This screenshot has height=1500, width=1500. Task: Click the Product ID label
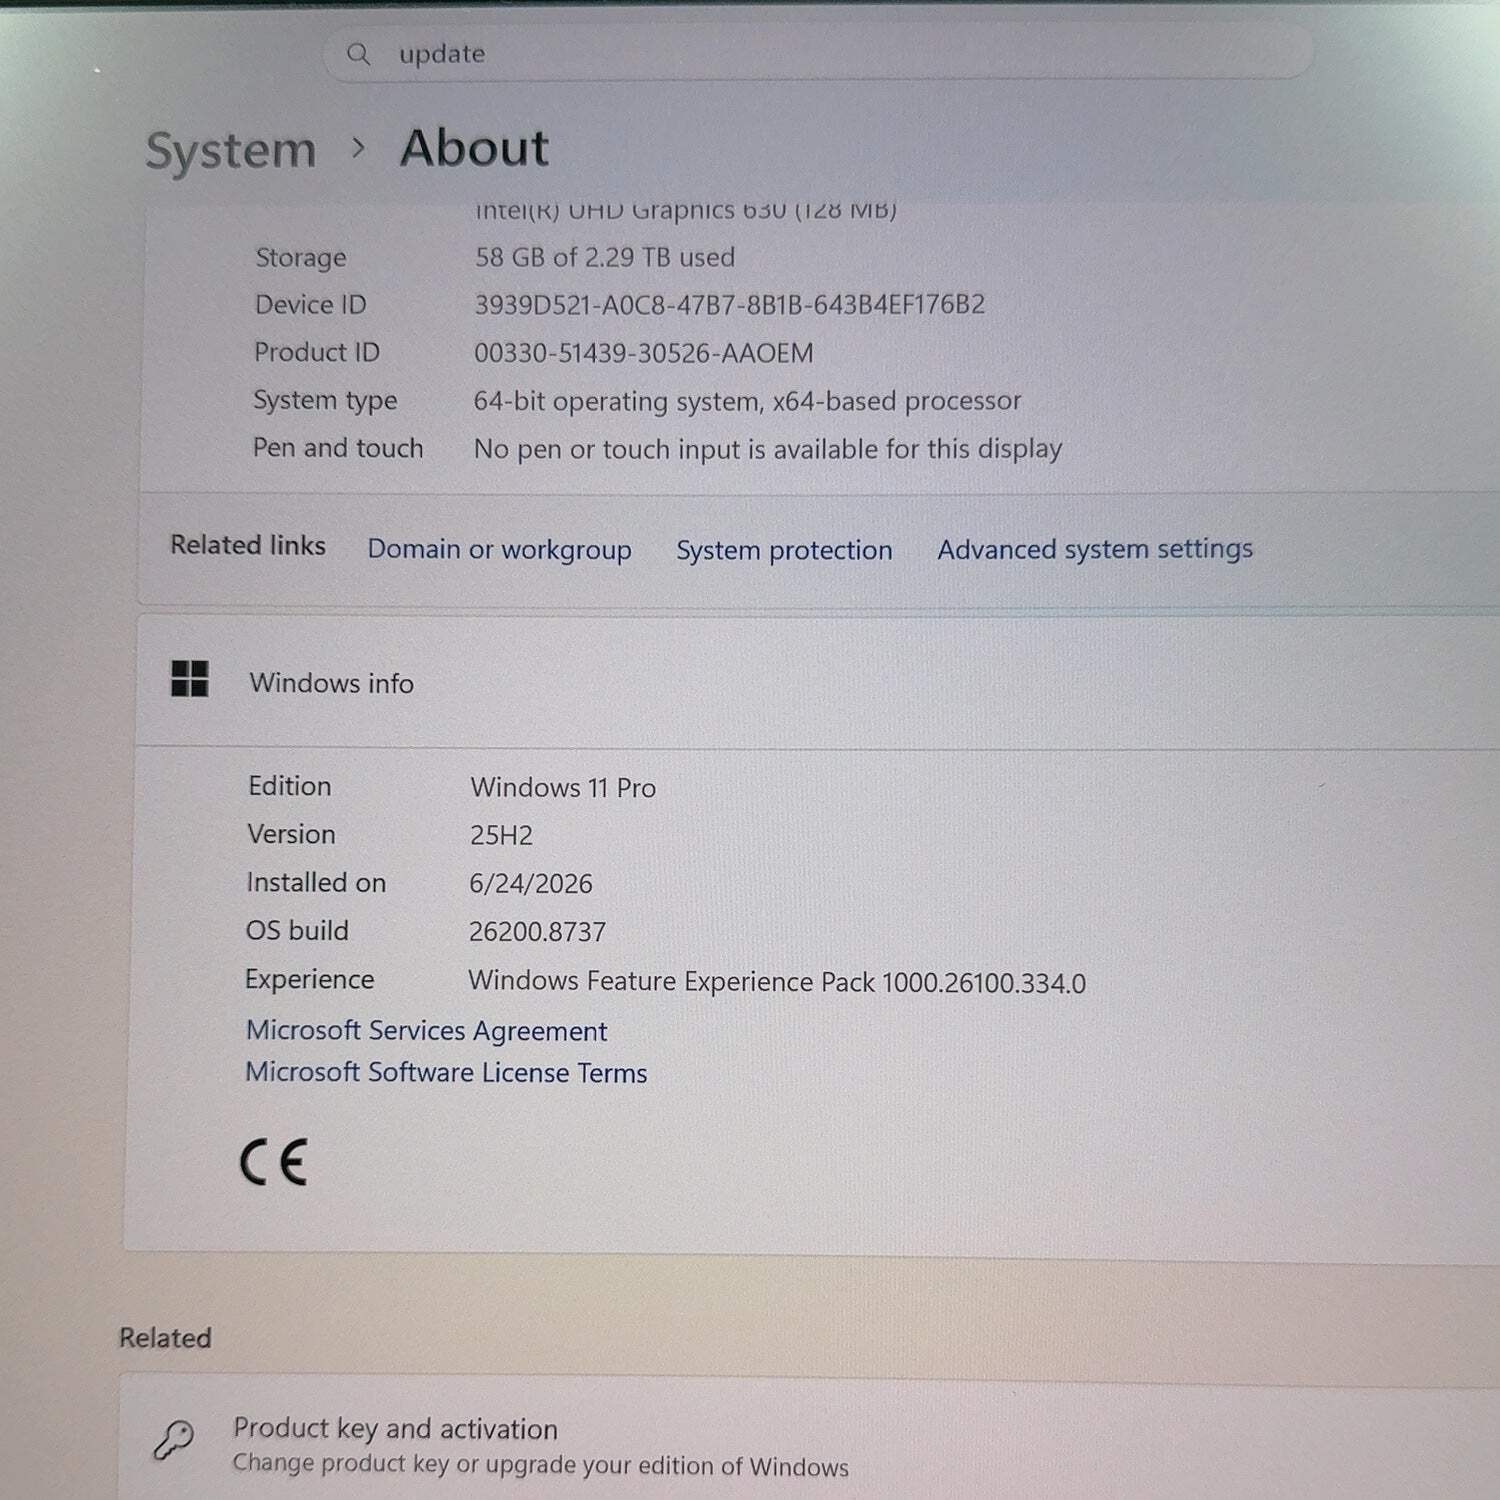coord(317,352)
